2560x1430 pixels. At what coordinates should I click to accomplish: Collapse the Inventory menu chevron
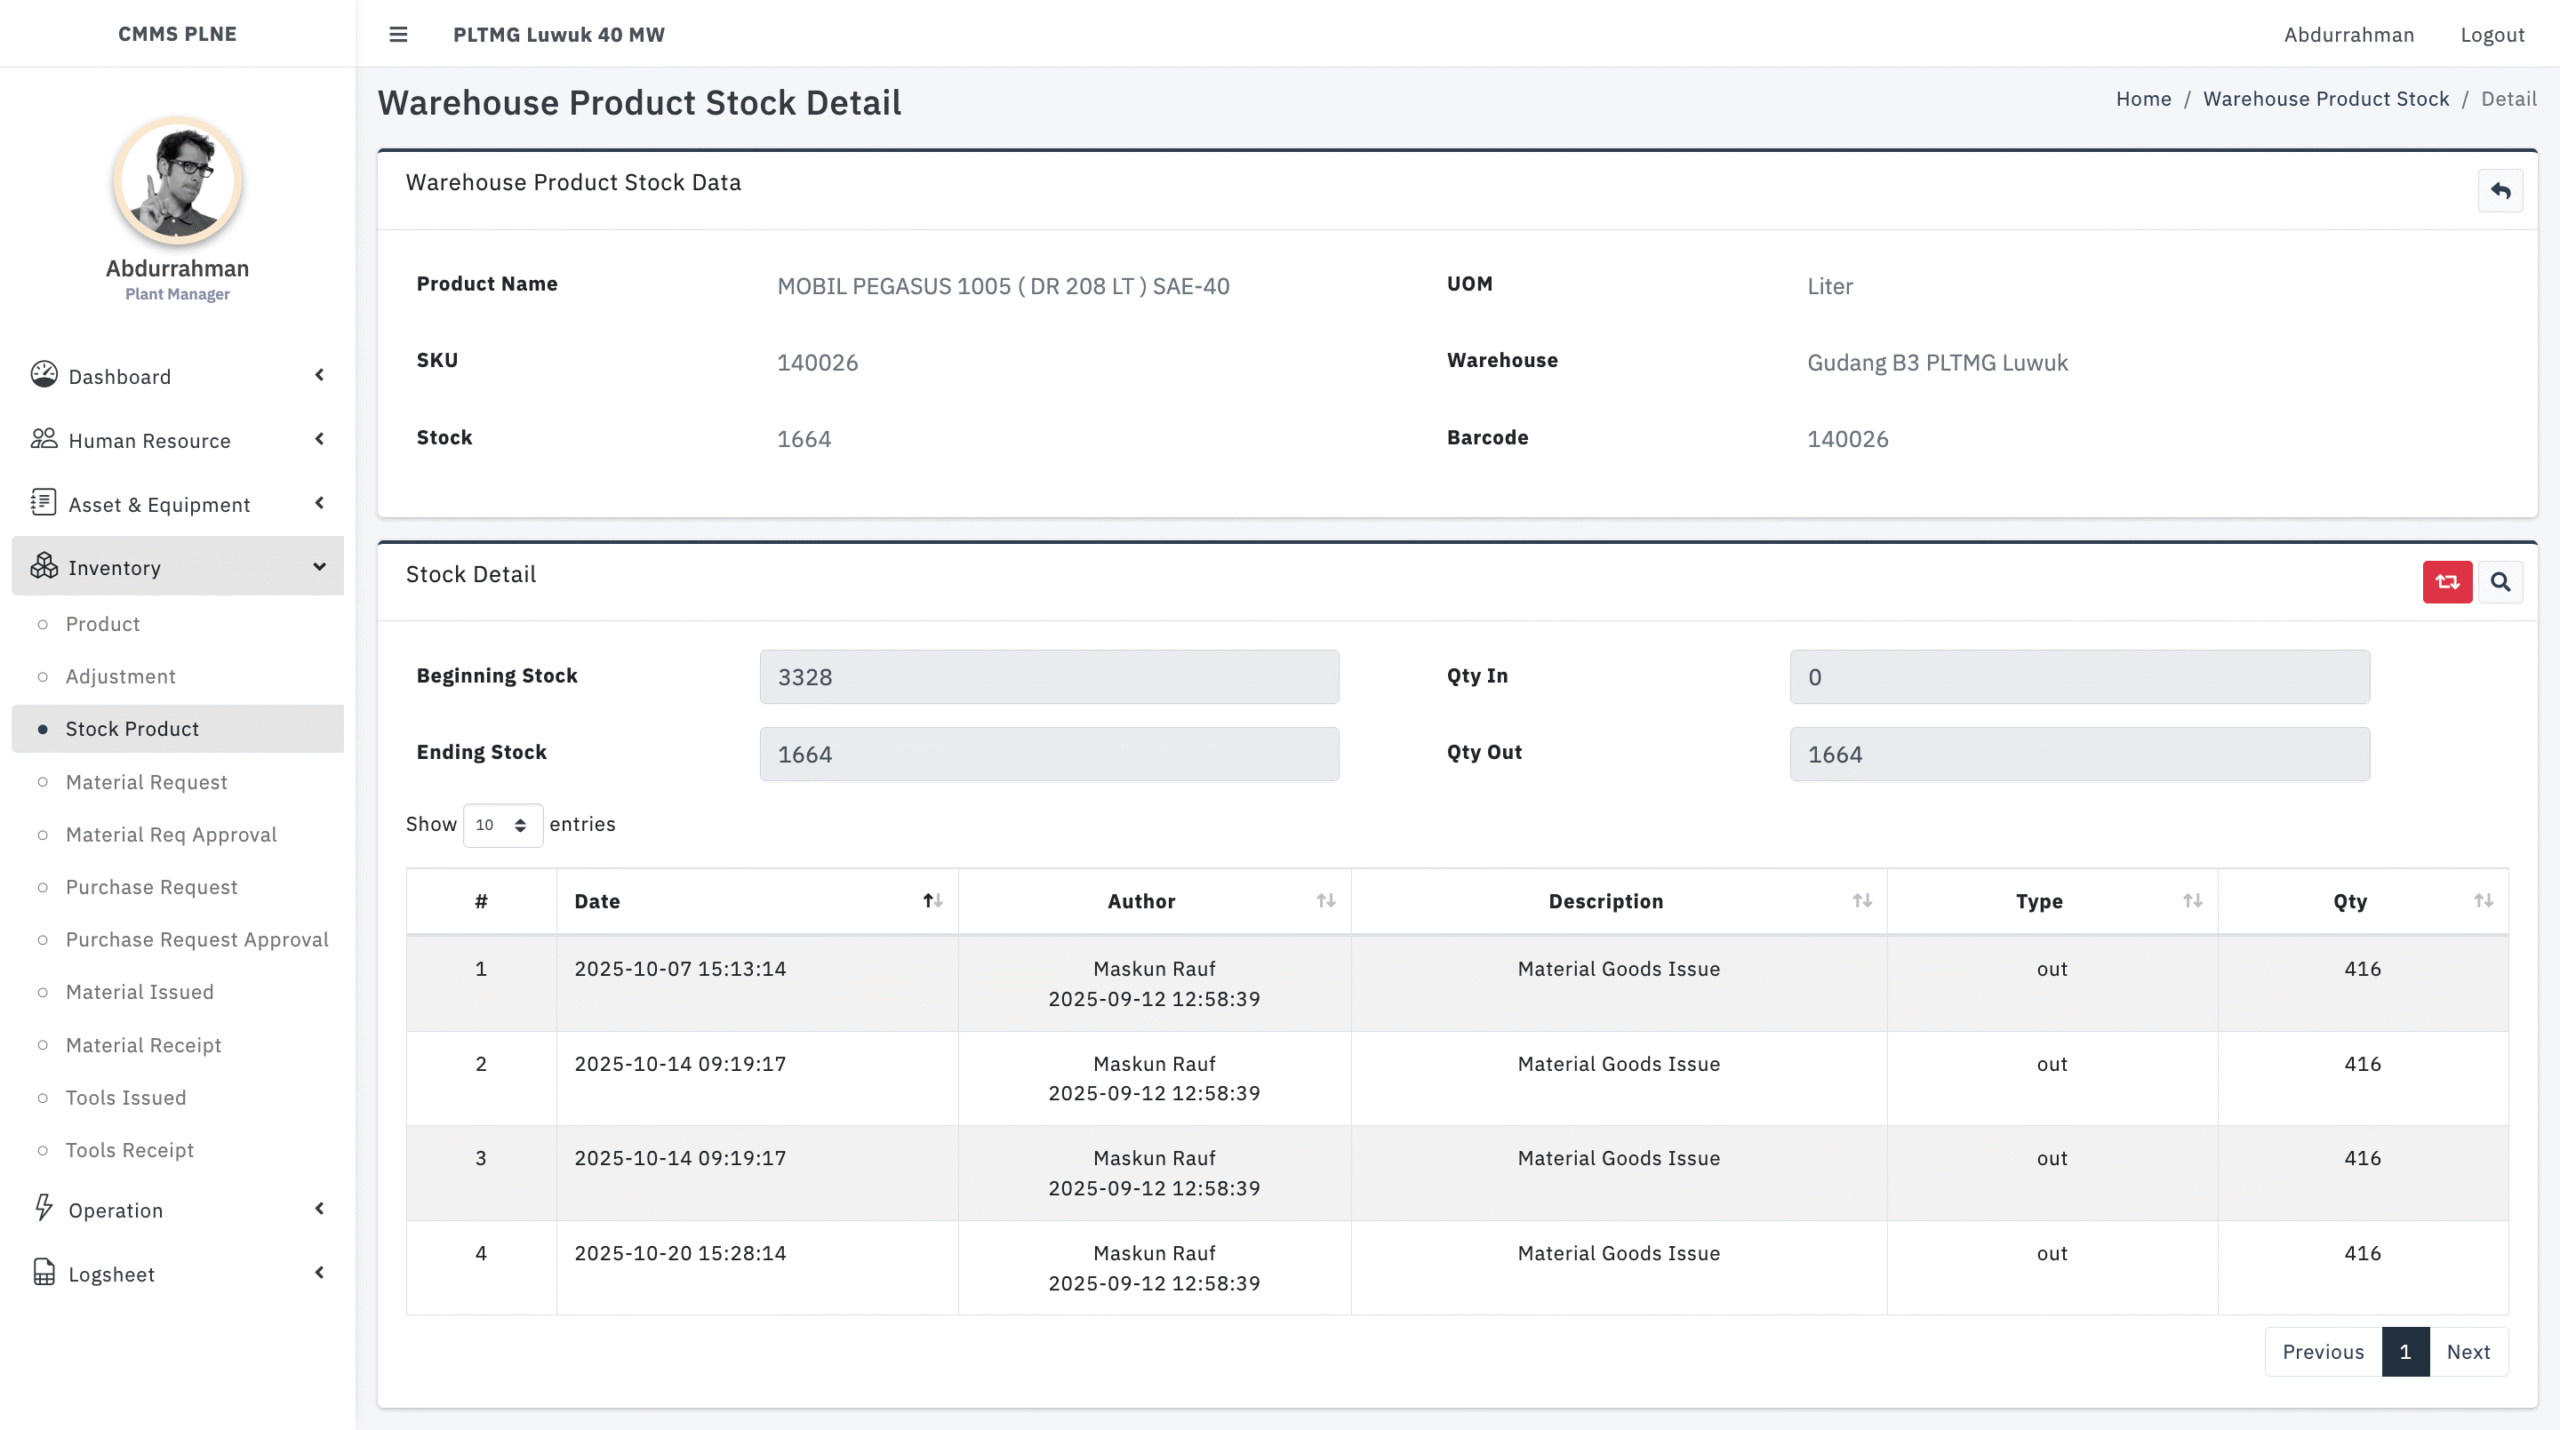tap(320, 567)
